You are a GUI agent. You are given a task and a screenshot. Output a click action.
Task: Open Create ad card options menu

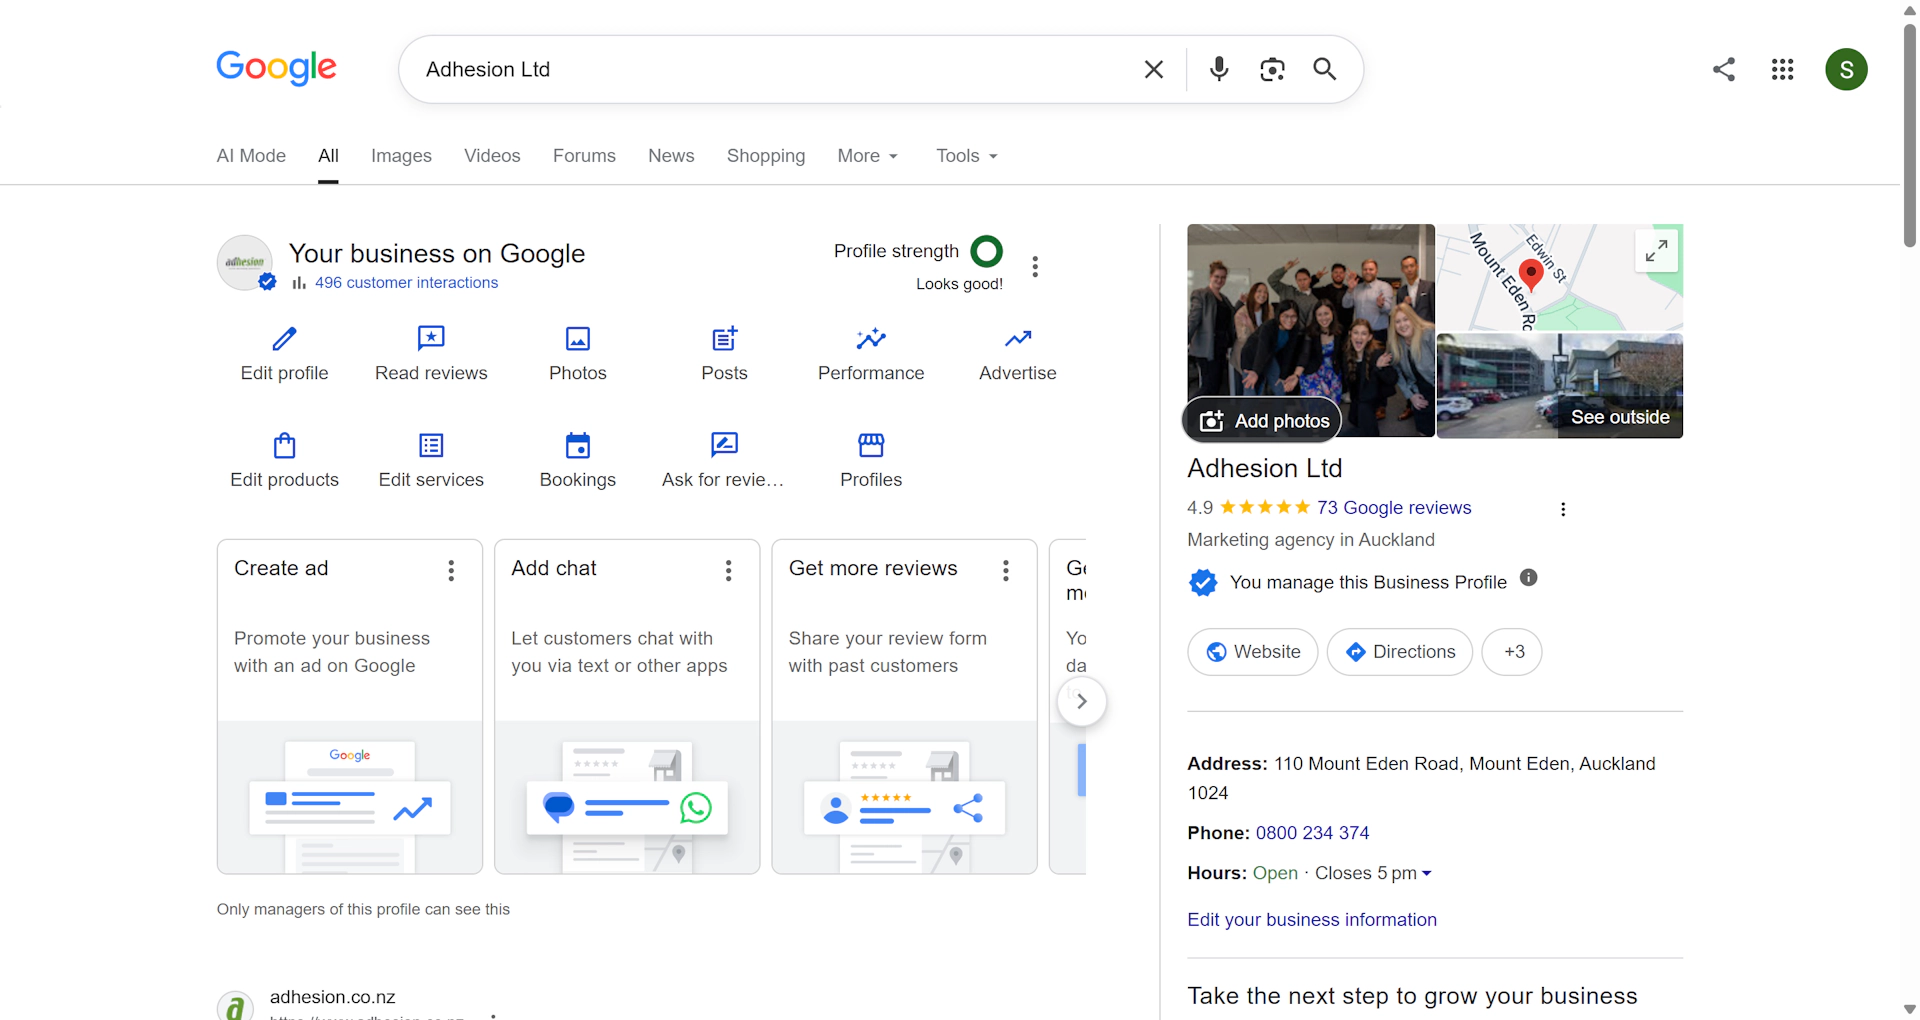tap(451, 570)
